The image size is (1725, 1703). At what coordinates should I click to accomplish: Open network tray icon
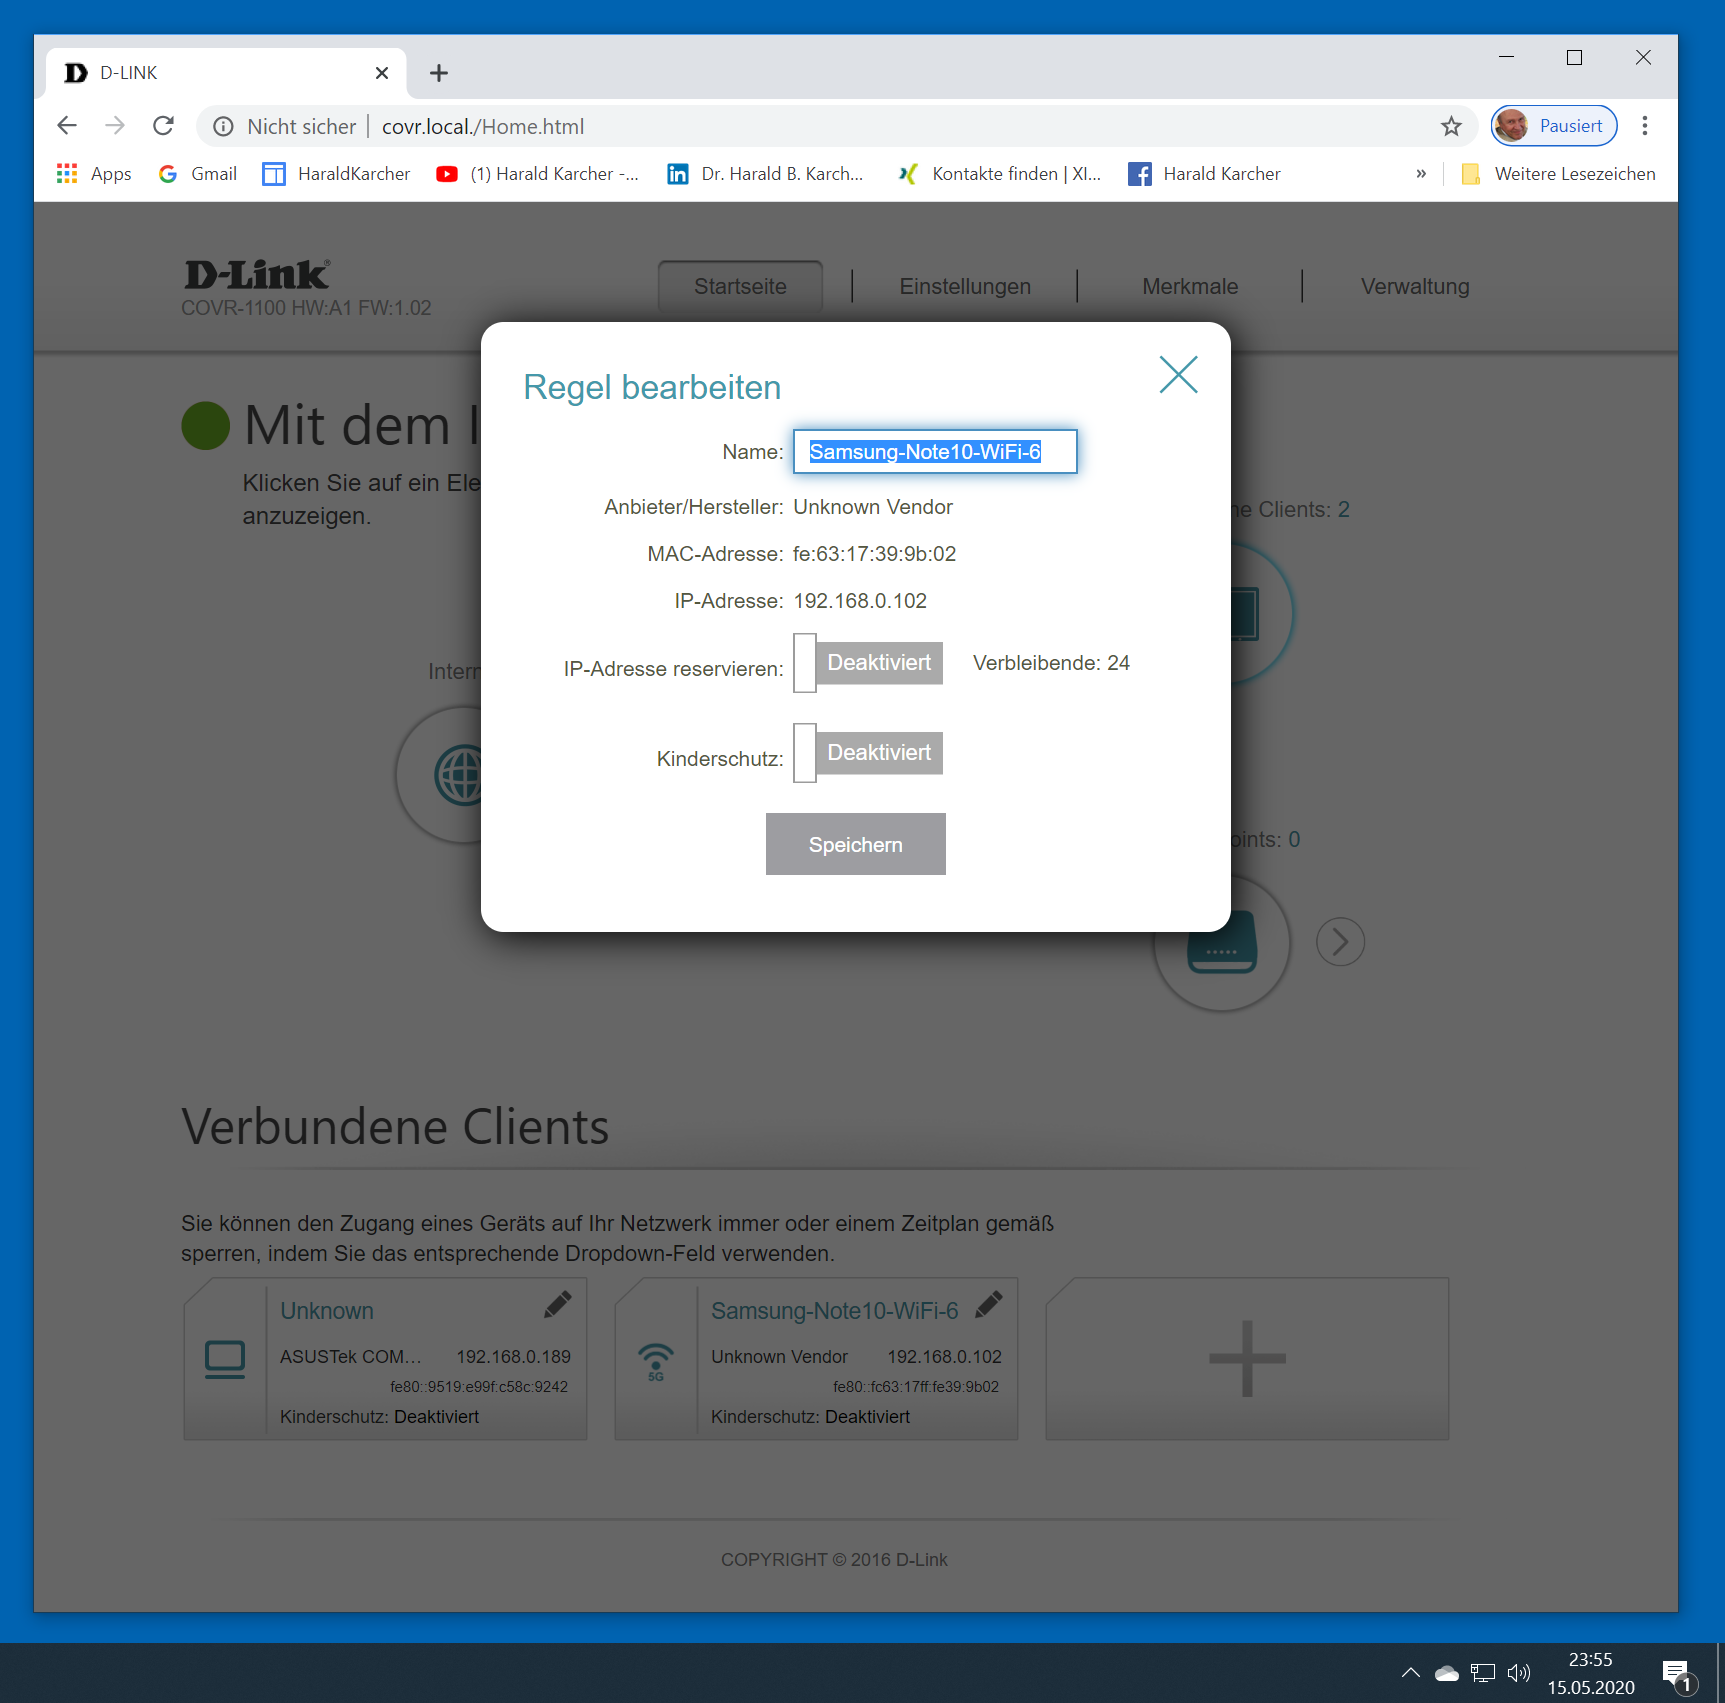(x=1482, y=1672)
